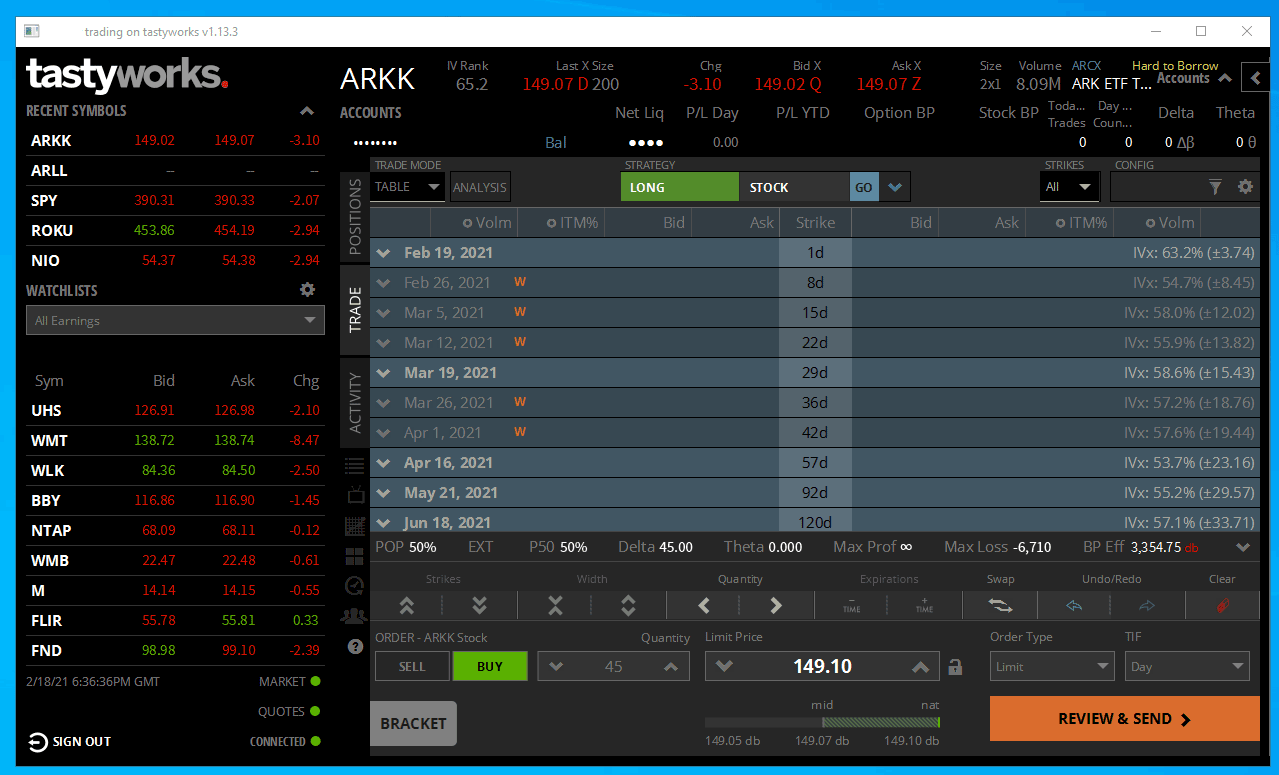Click the Redo arrow icon
Image resolution: width=1279 pixels, height=775 pixels.
[1147, 605]
